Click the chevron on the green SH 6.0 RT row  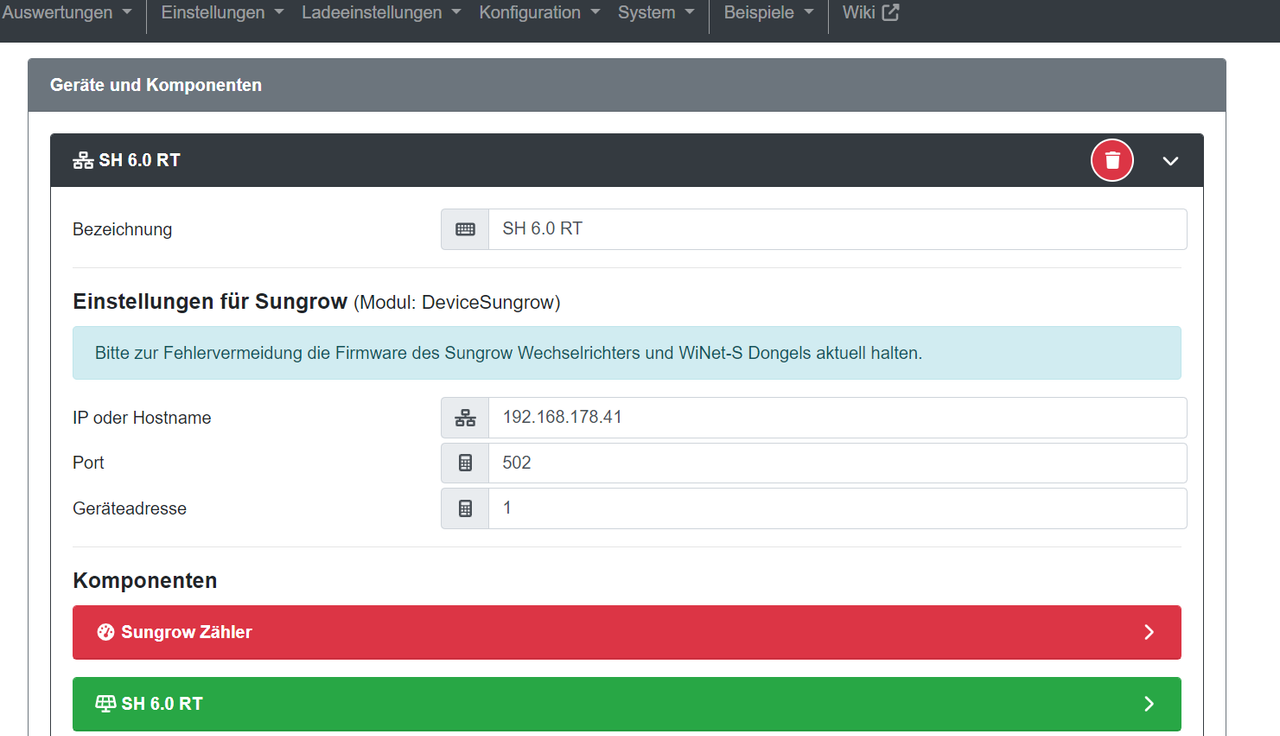1149,704
